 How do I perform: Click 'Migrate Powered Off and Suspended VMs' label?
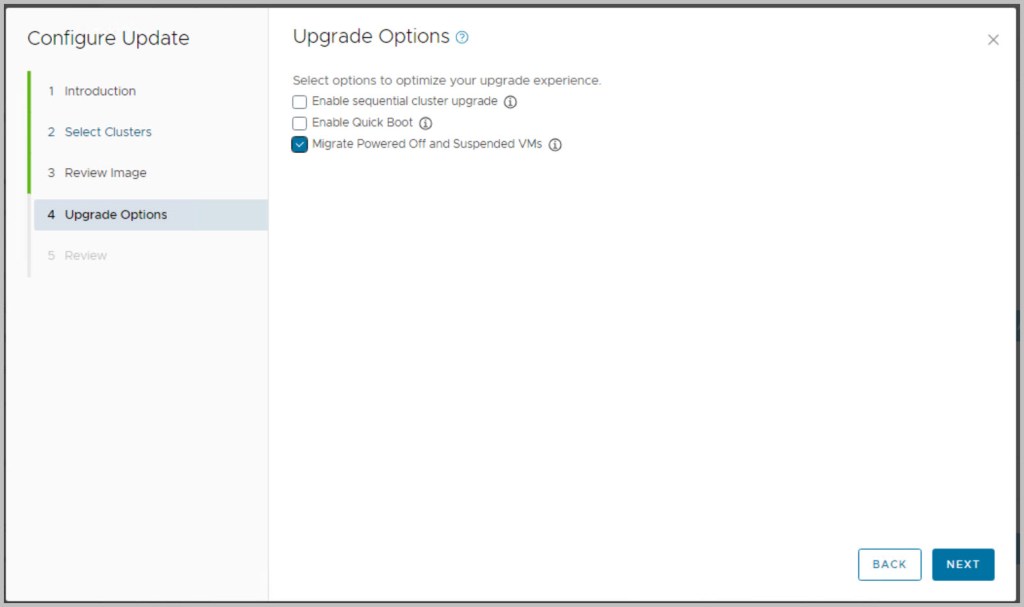tap(427, 145)
